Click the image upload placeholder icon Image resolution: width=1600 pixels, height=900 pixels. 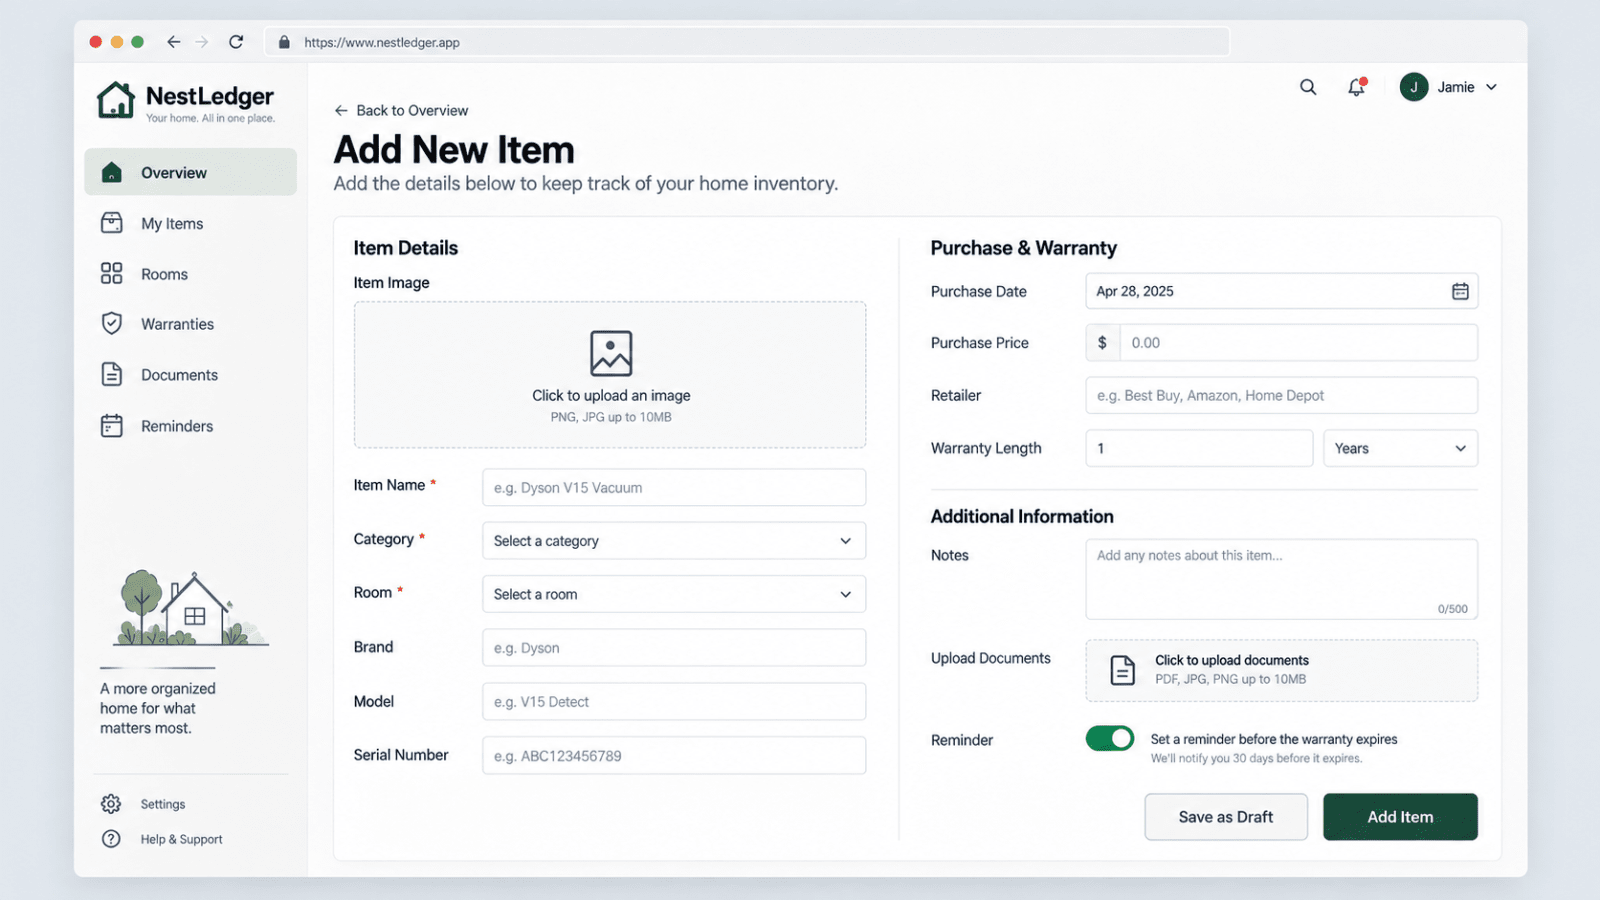point(611,353)
